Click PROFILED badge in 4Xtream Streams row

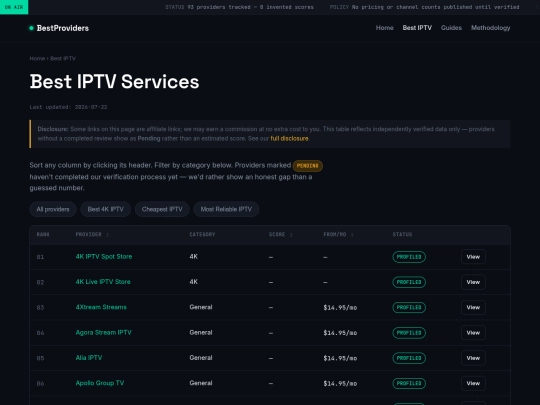click(x=409, y=308)
